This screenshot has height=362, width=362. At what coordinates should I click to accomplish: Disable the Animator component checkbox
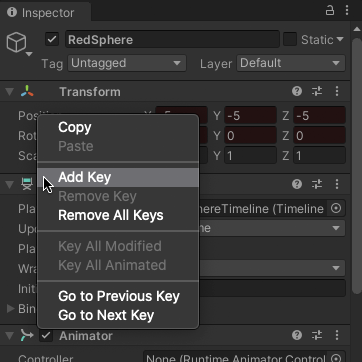click(46, 335)
